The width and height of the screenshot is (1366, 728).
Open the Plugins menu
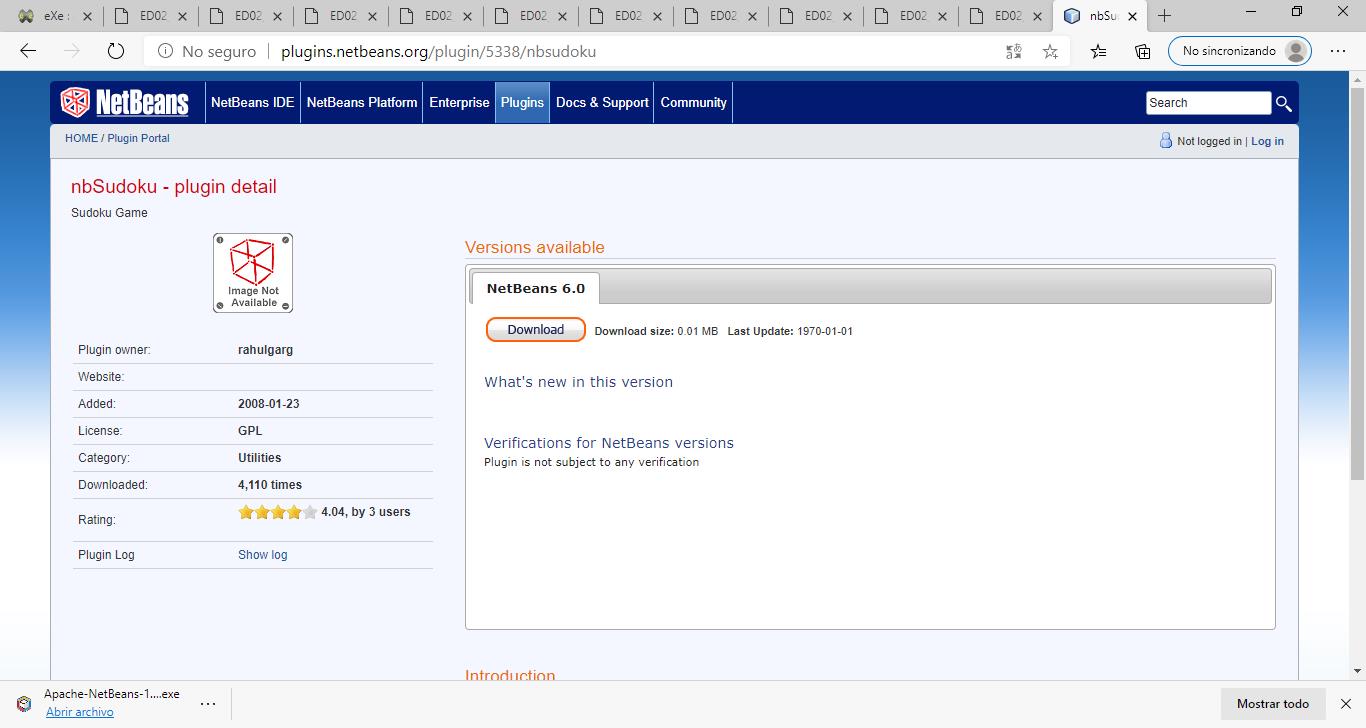[522, 102]
